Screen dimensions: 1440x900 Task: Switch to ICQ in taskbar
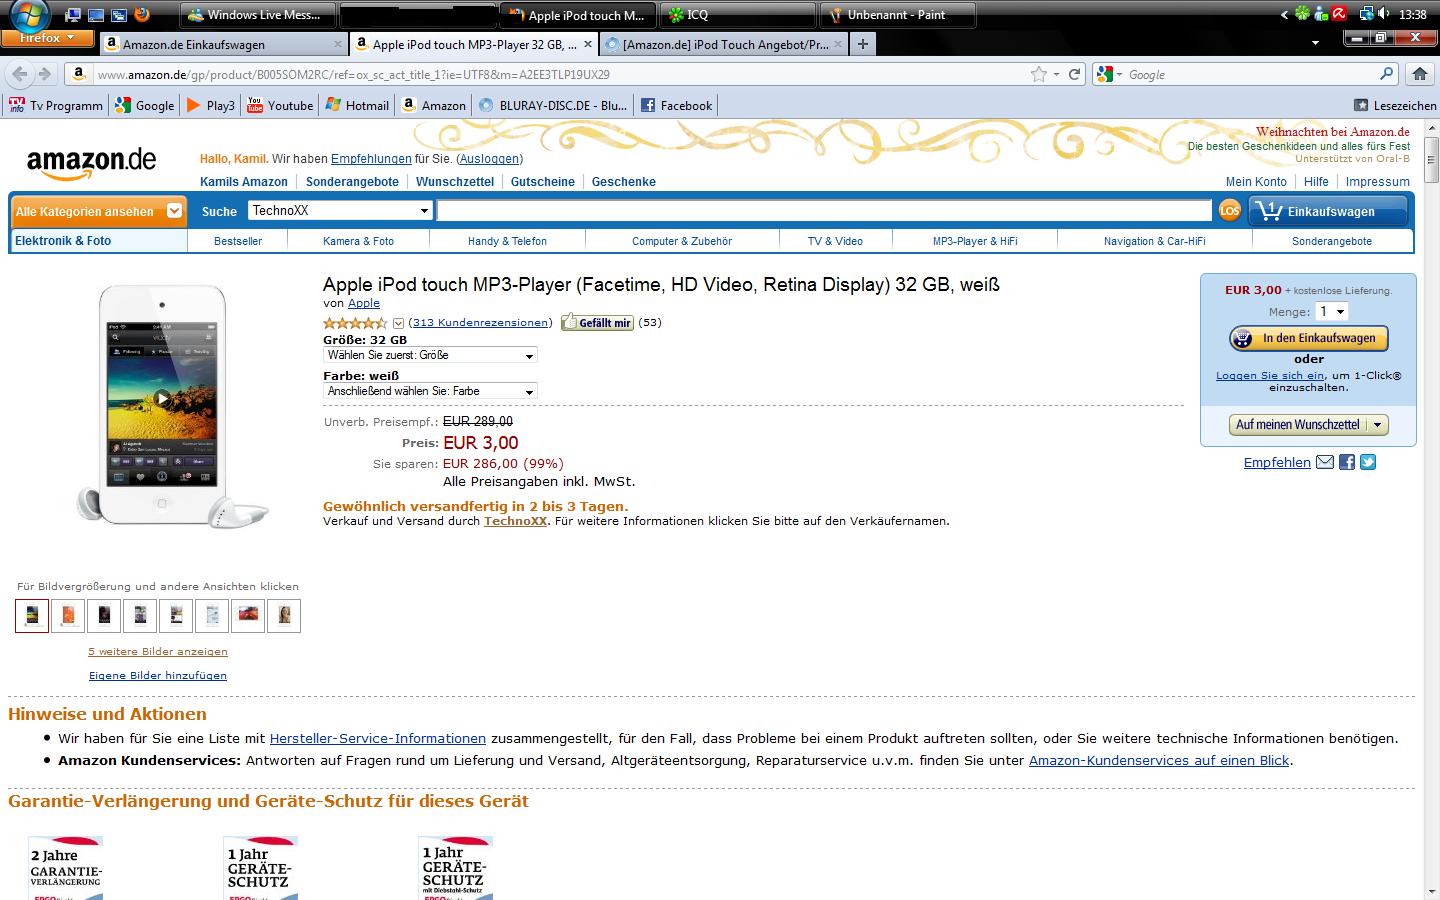(x=738, y=14)
